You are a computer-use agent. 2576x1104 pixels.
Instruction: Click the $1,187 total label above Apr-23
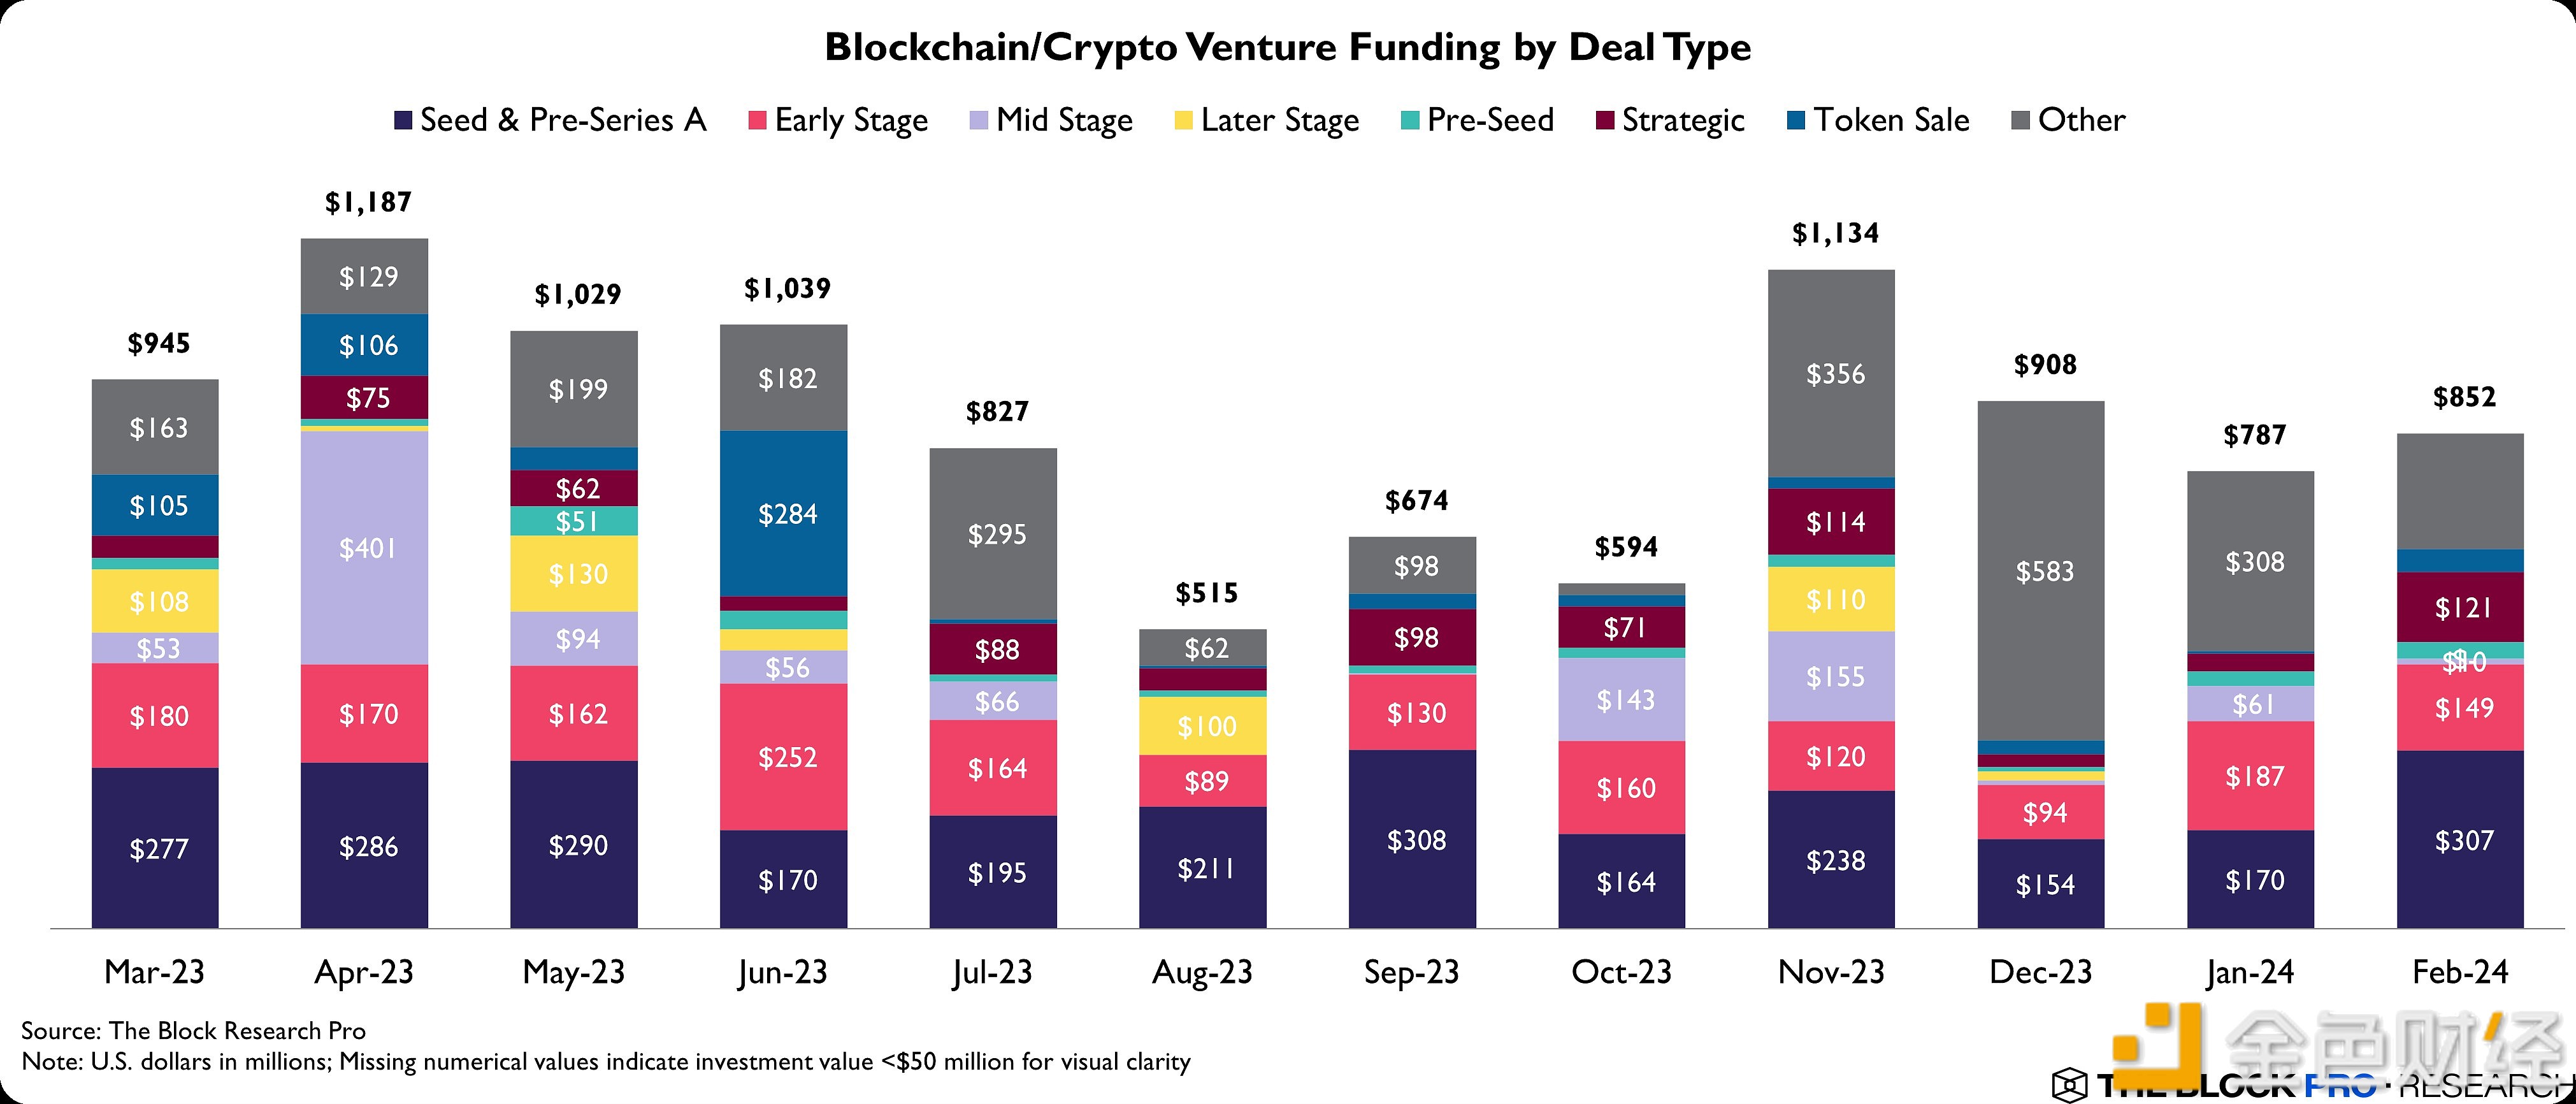pyautogui.click(x=367, y=203)
